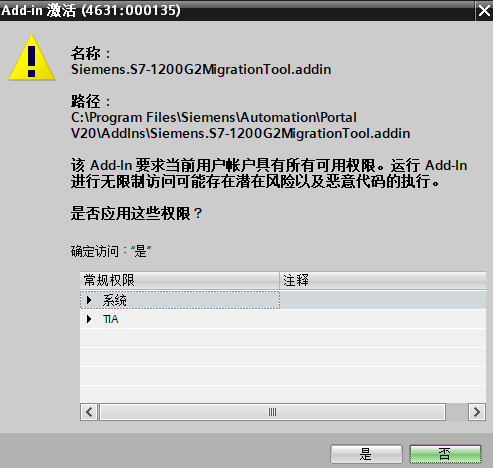Click the 常规权限 column header
The image size is (493, 468).
pyautogui.click(x=179, y=280)
